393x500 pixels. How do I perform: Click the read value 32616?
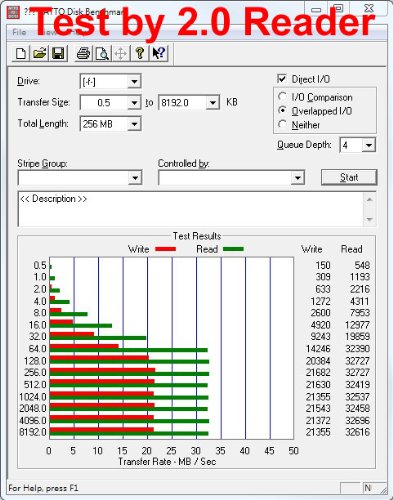[357, 432]
